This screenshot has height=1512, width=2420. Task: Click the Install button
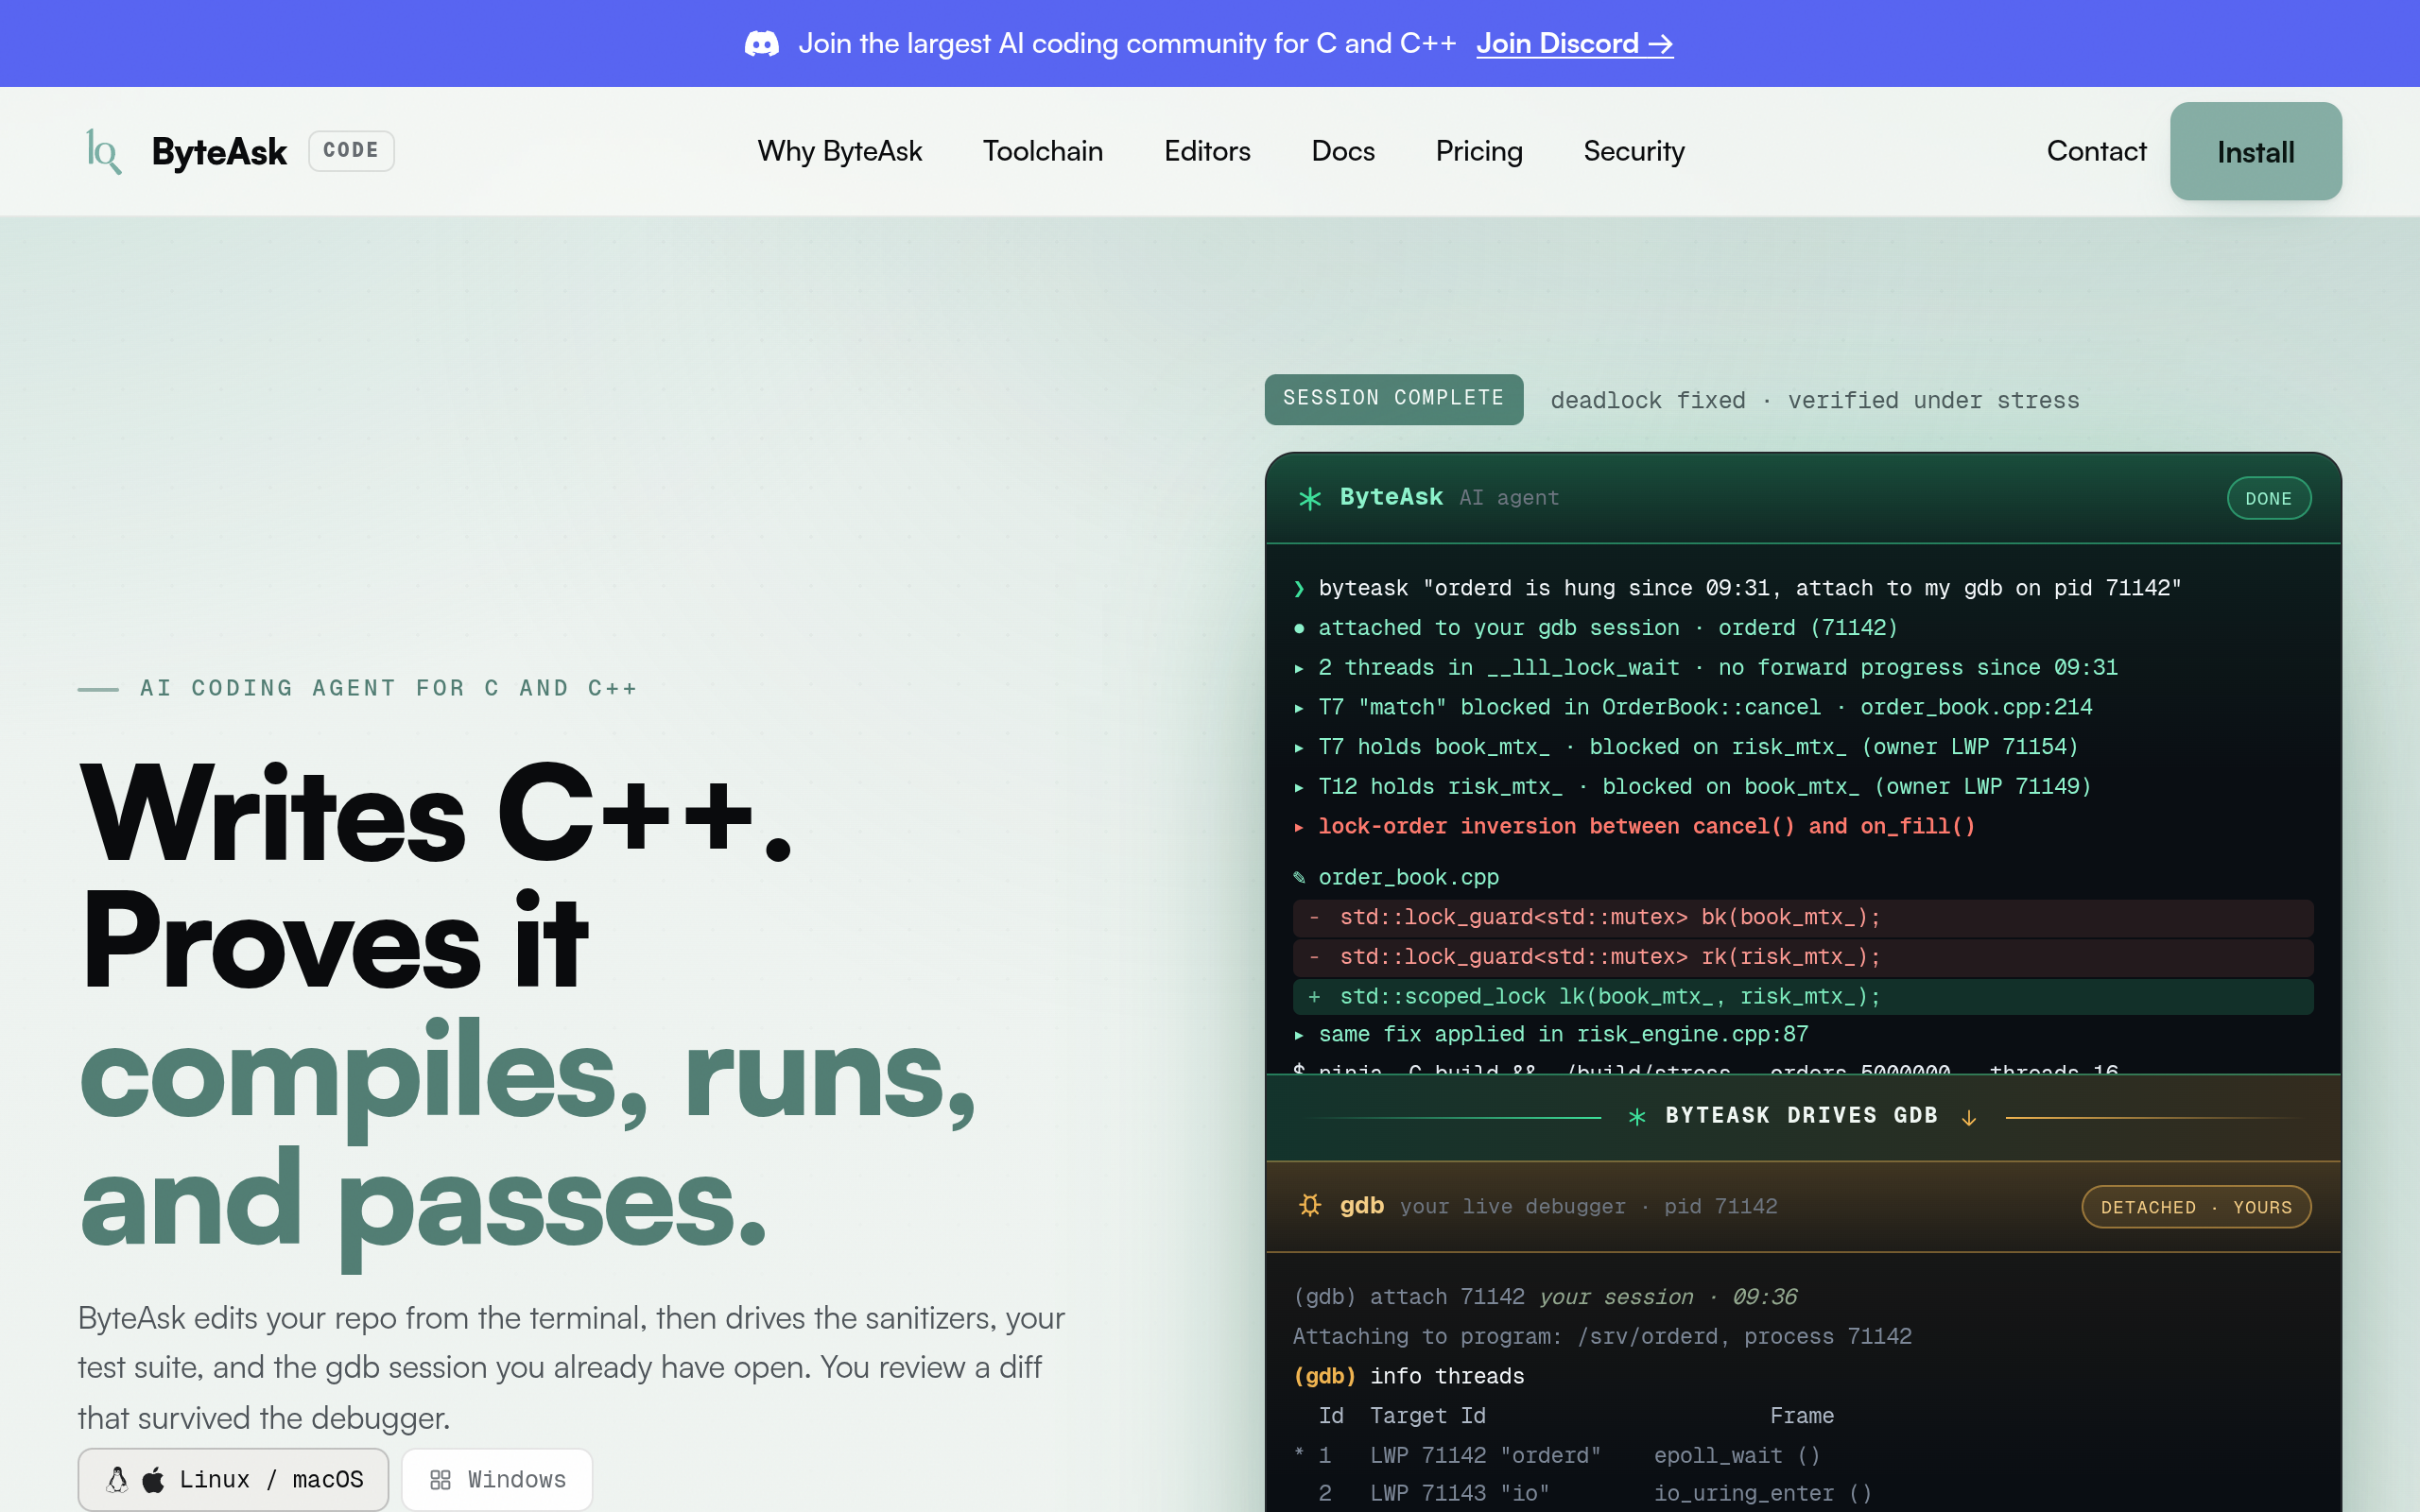(x=2255, y=151)
